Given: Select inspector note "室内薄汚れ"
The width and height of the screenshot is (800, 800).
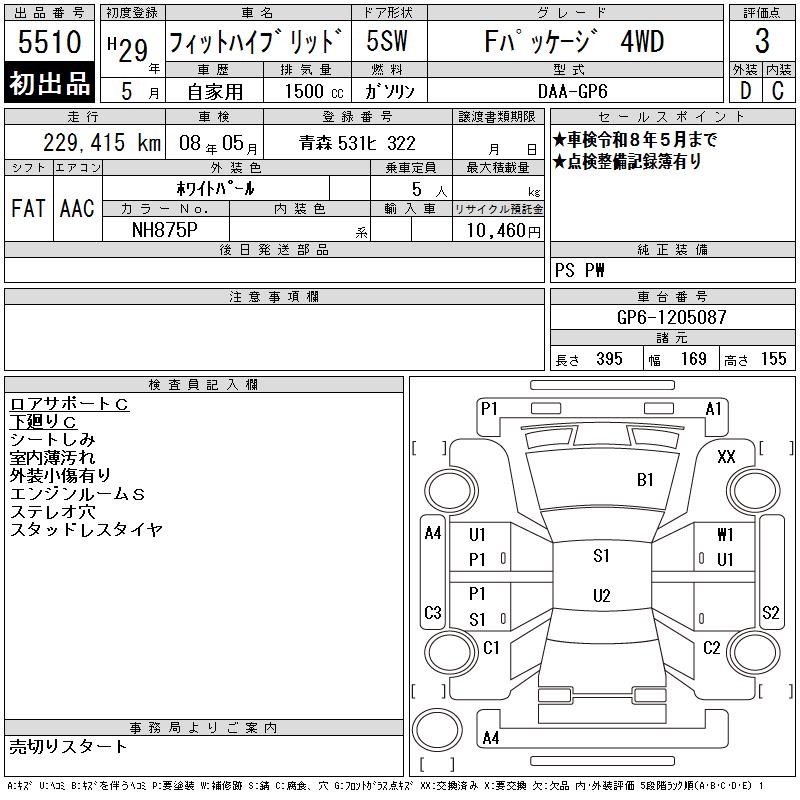Looking at the screenshot, I should pos(53,458).
